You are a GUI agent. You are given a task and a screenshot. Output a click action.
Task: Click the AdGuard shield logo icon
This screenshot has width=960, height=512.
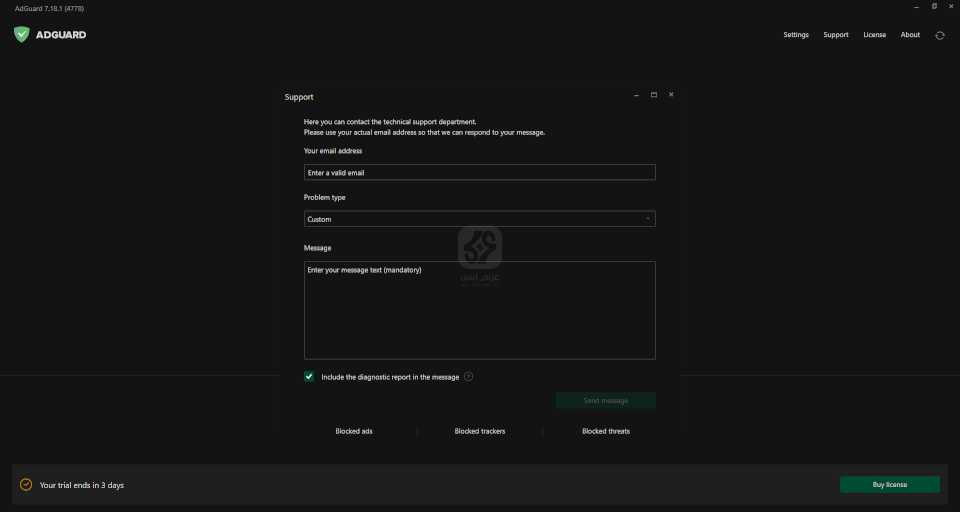coord(21,34)
